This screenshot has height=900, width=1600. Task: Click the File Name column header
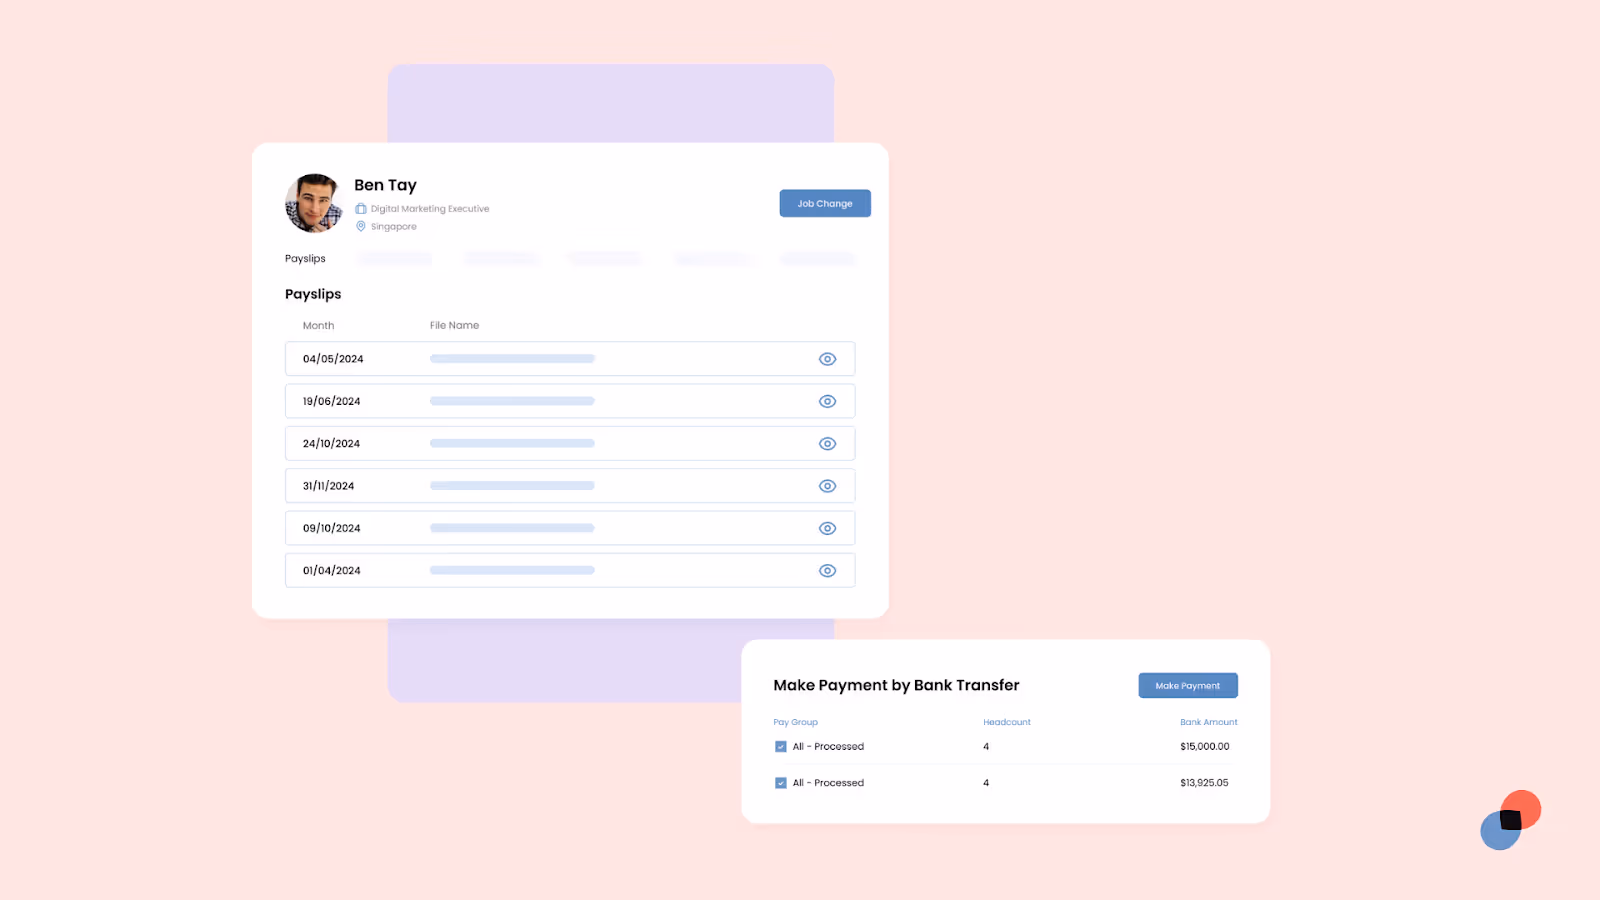click(x=455, y=325)
